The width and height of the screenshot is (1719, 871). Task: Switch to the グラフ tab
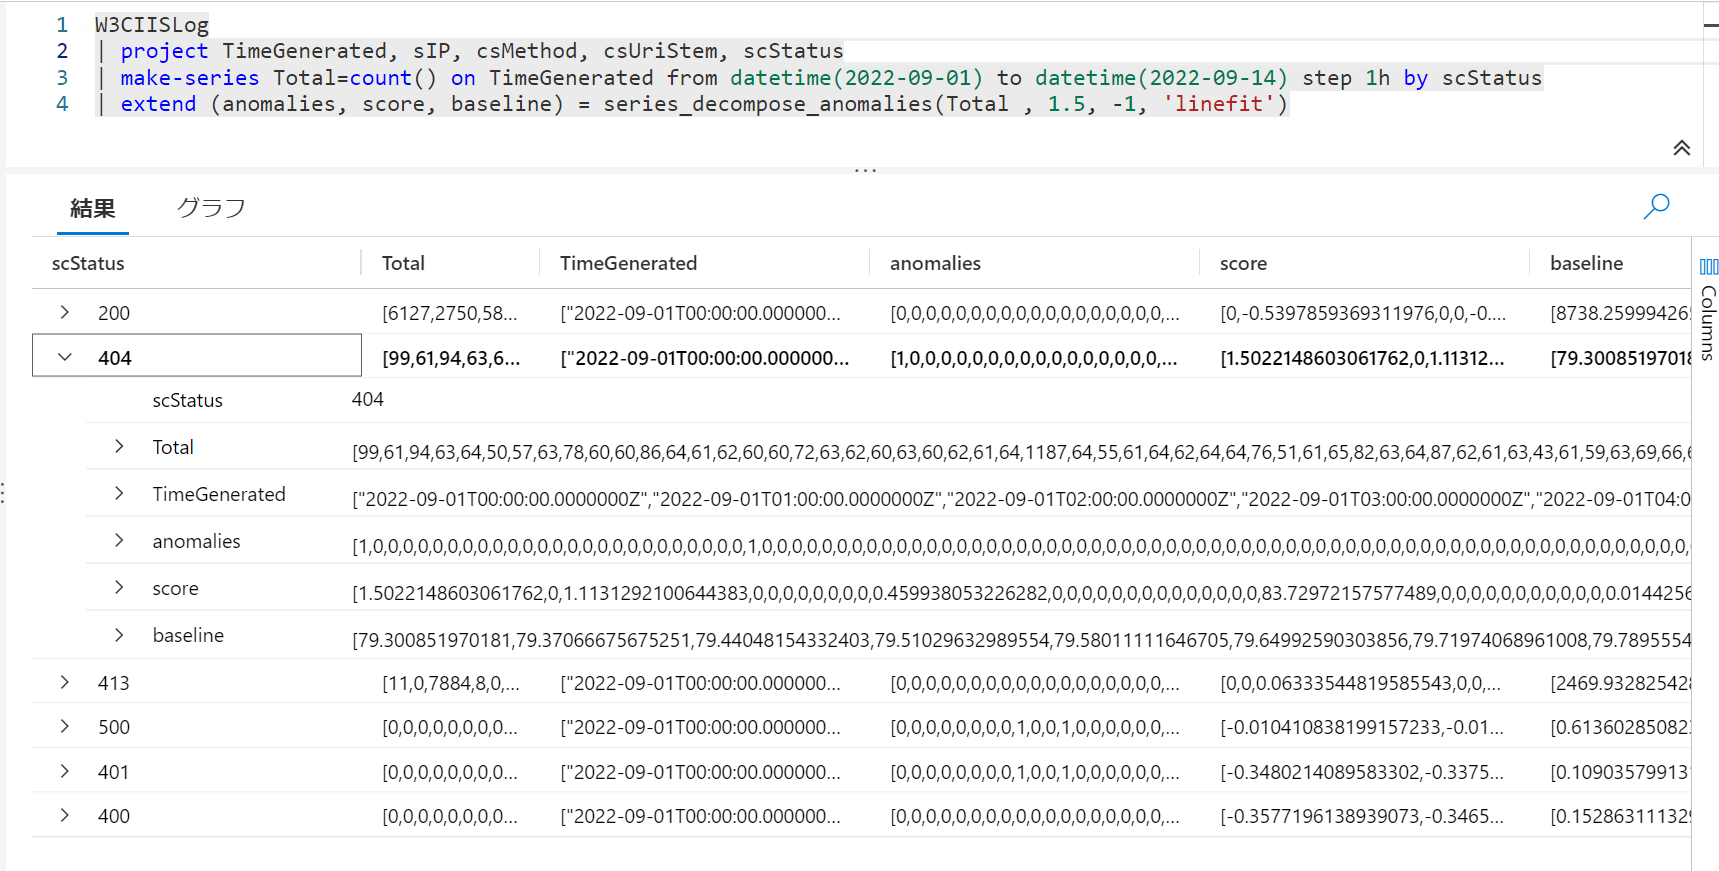(211, 208)
